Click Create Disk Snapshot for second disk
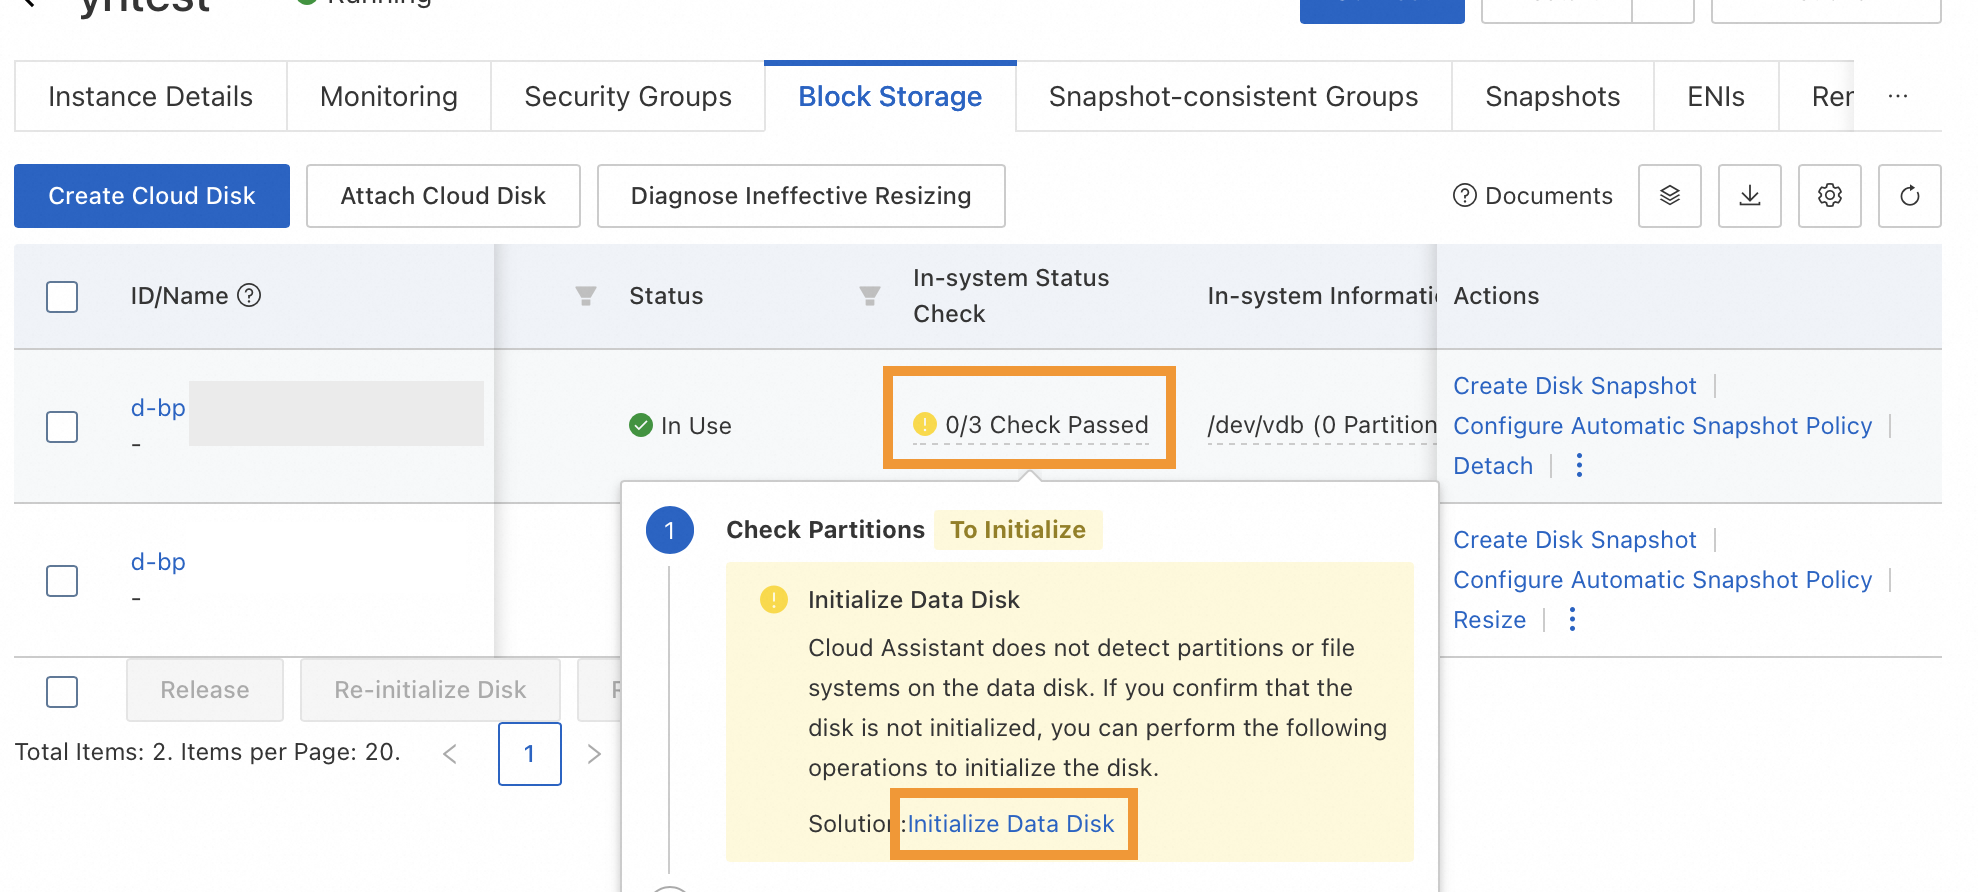Image resolution: width=1978 pixels, height=892 pixels. 1575,540
